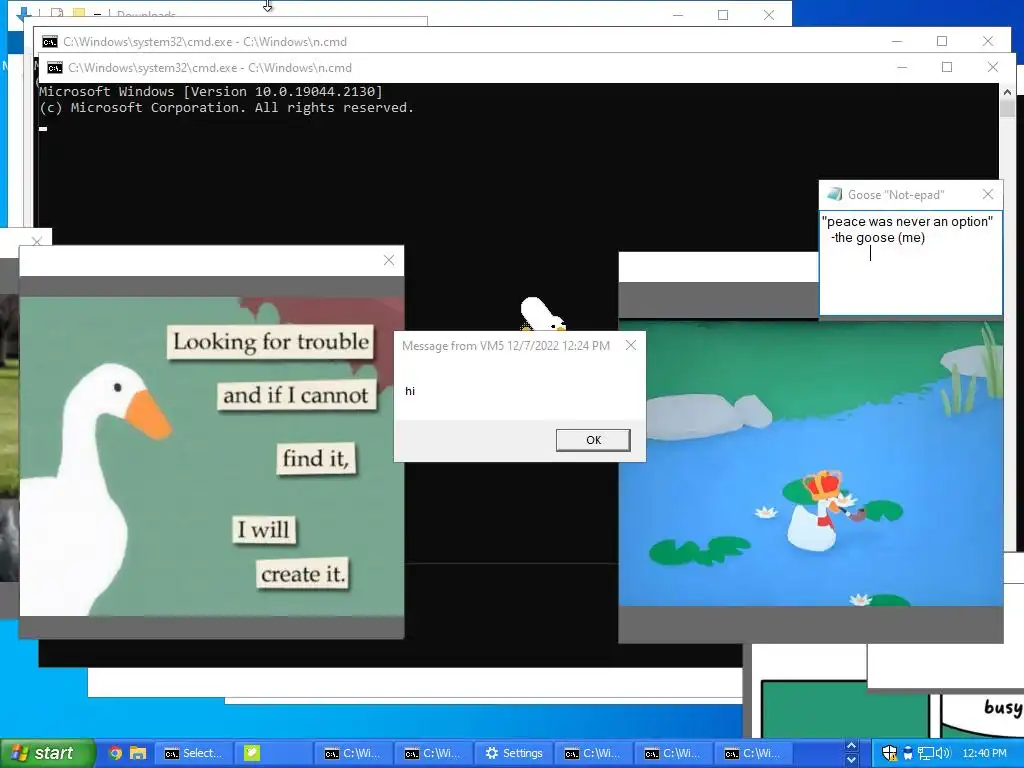Click the safely remove hardware tray icon
1024x768 pixels.
click(907, 753)
